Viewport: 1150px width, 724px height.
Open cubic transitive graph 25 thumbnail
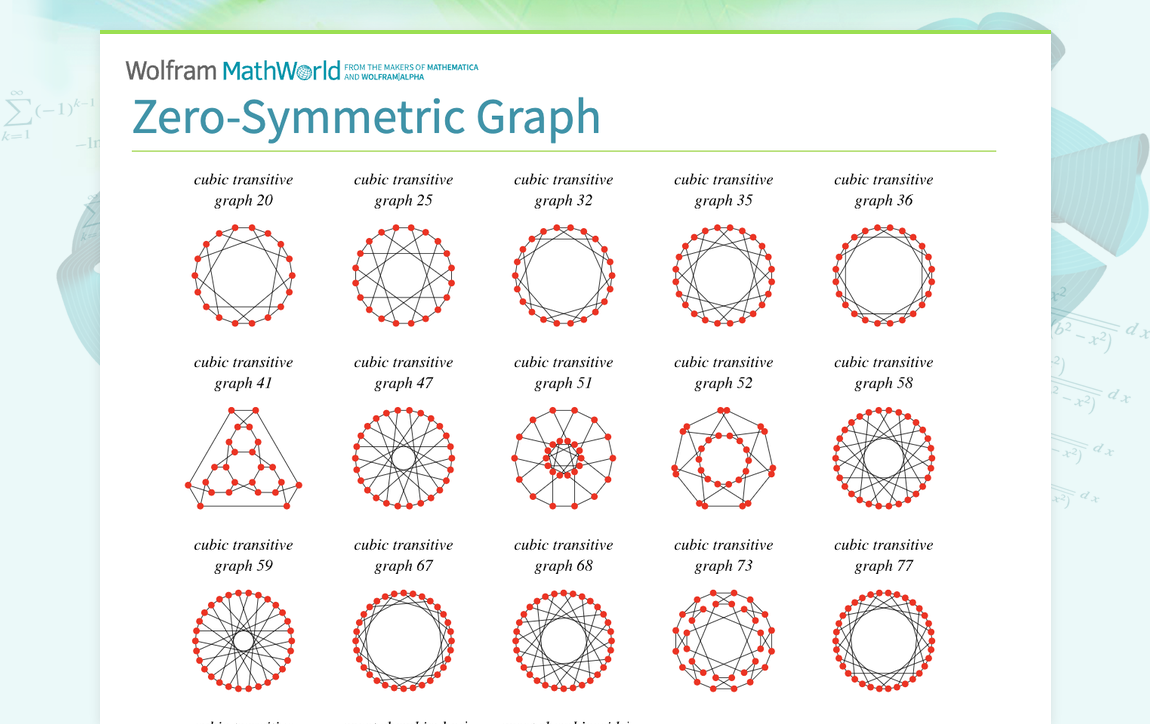click(x=403, y=275)
